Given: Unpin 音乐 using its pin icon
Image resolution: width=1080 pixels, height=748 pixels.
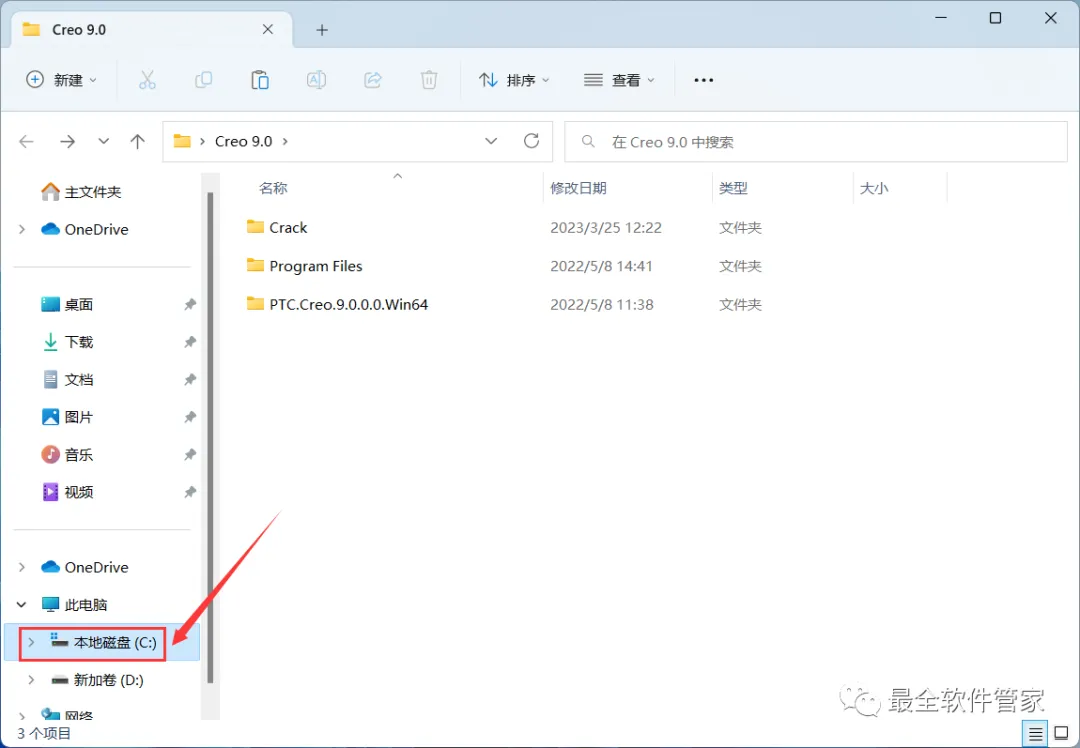Looking at the screenshot, I should tap(190, 455).
